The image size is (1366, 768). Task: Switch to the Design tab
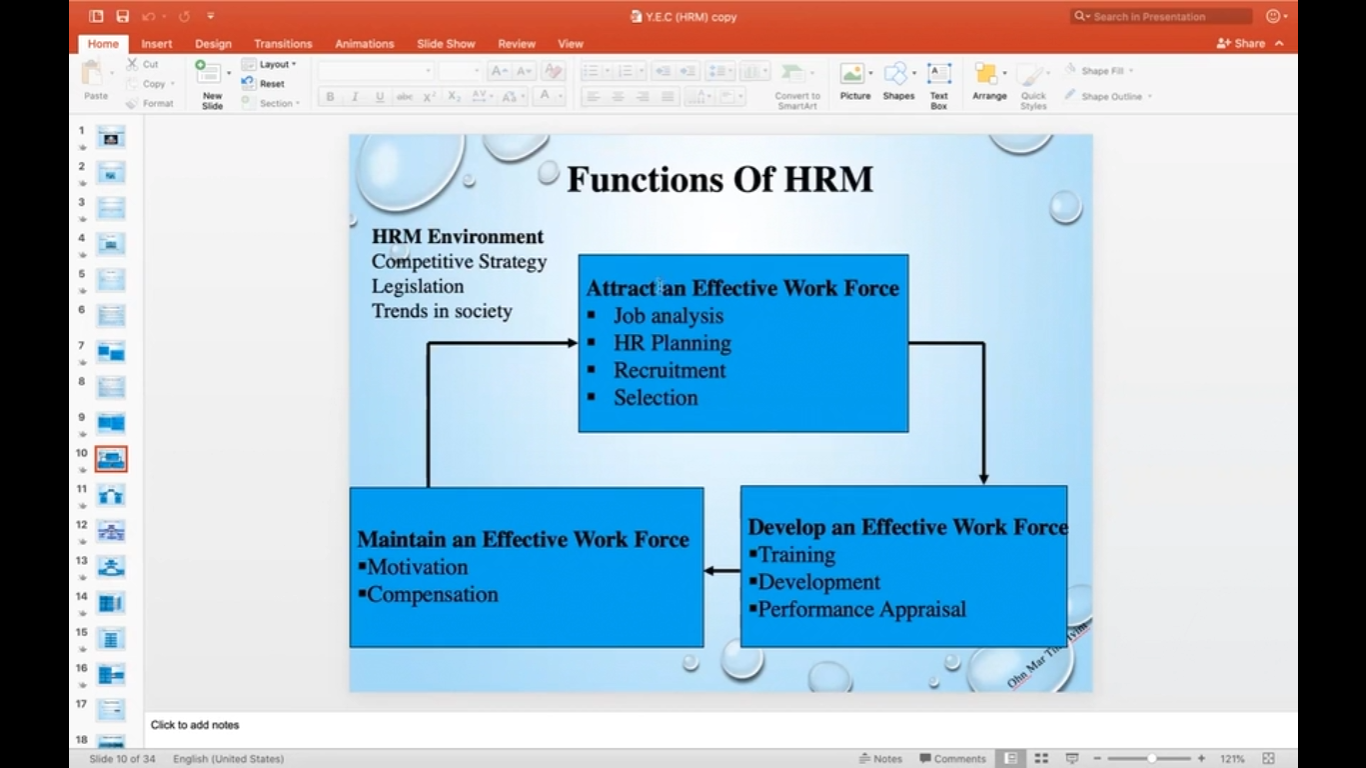click(x=213, y=44)
